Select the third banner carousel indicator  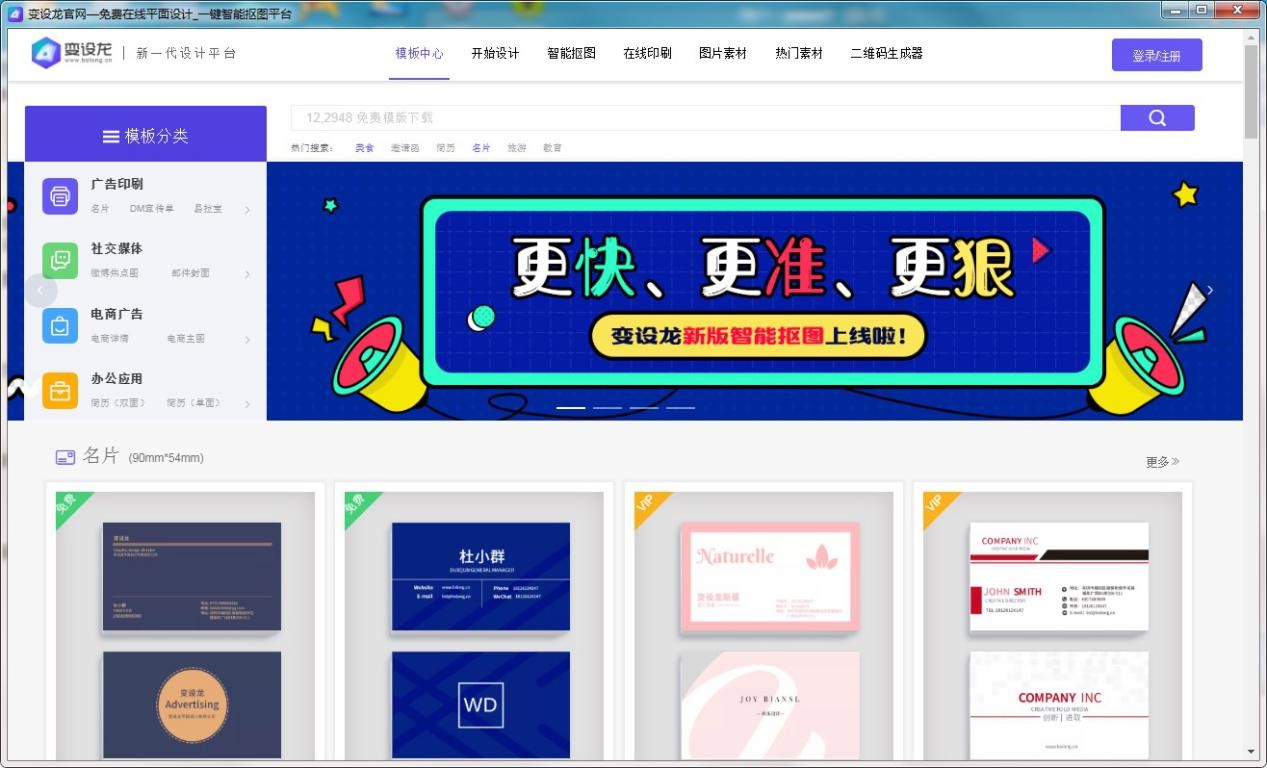(644, 408)
